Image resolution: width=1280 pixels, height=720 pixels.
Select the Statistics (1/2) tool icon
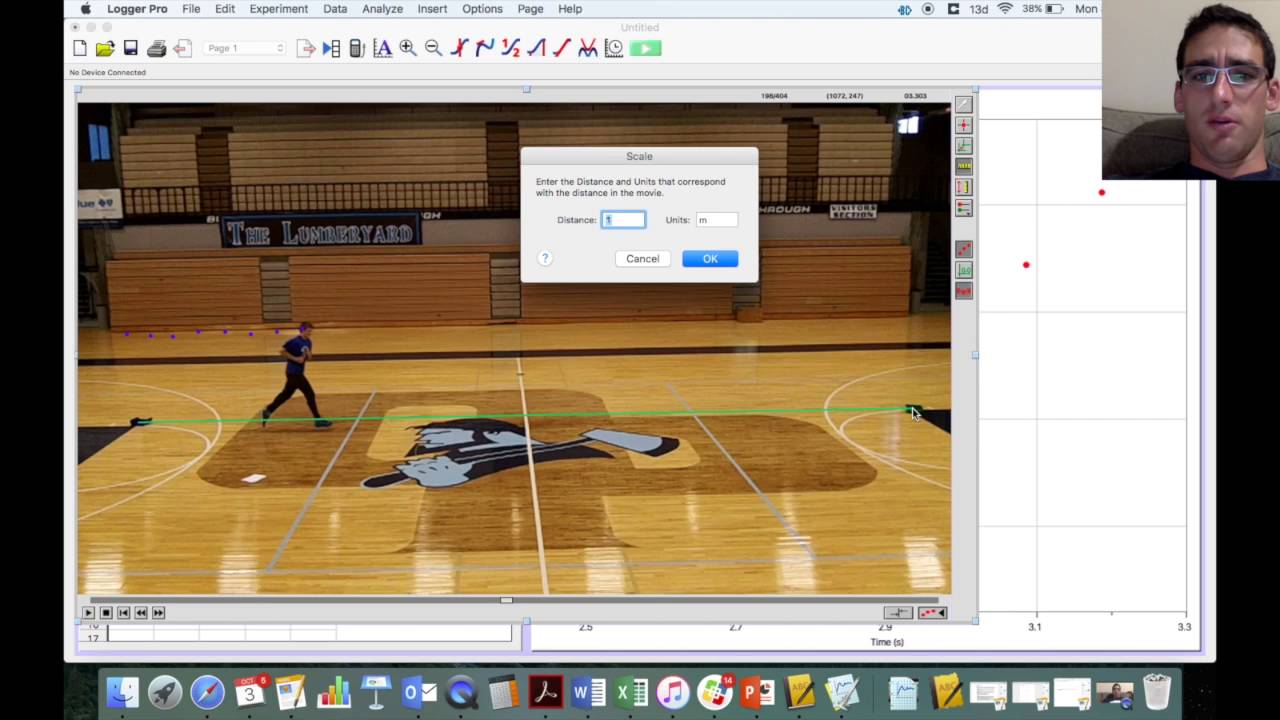click(x=511, y=48)
